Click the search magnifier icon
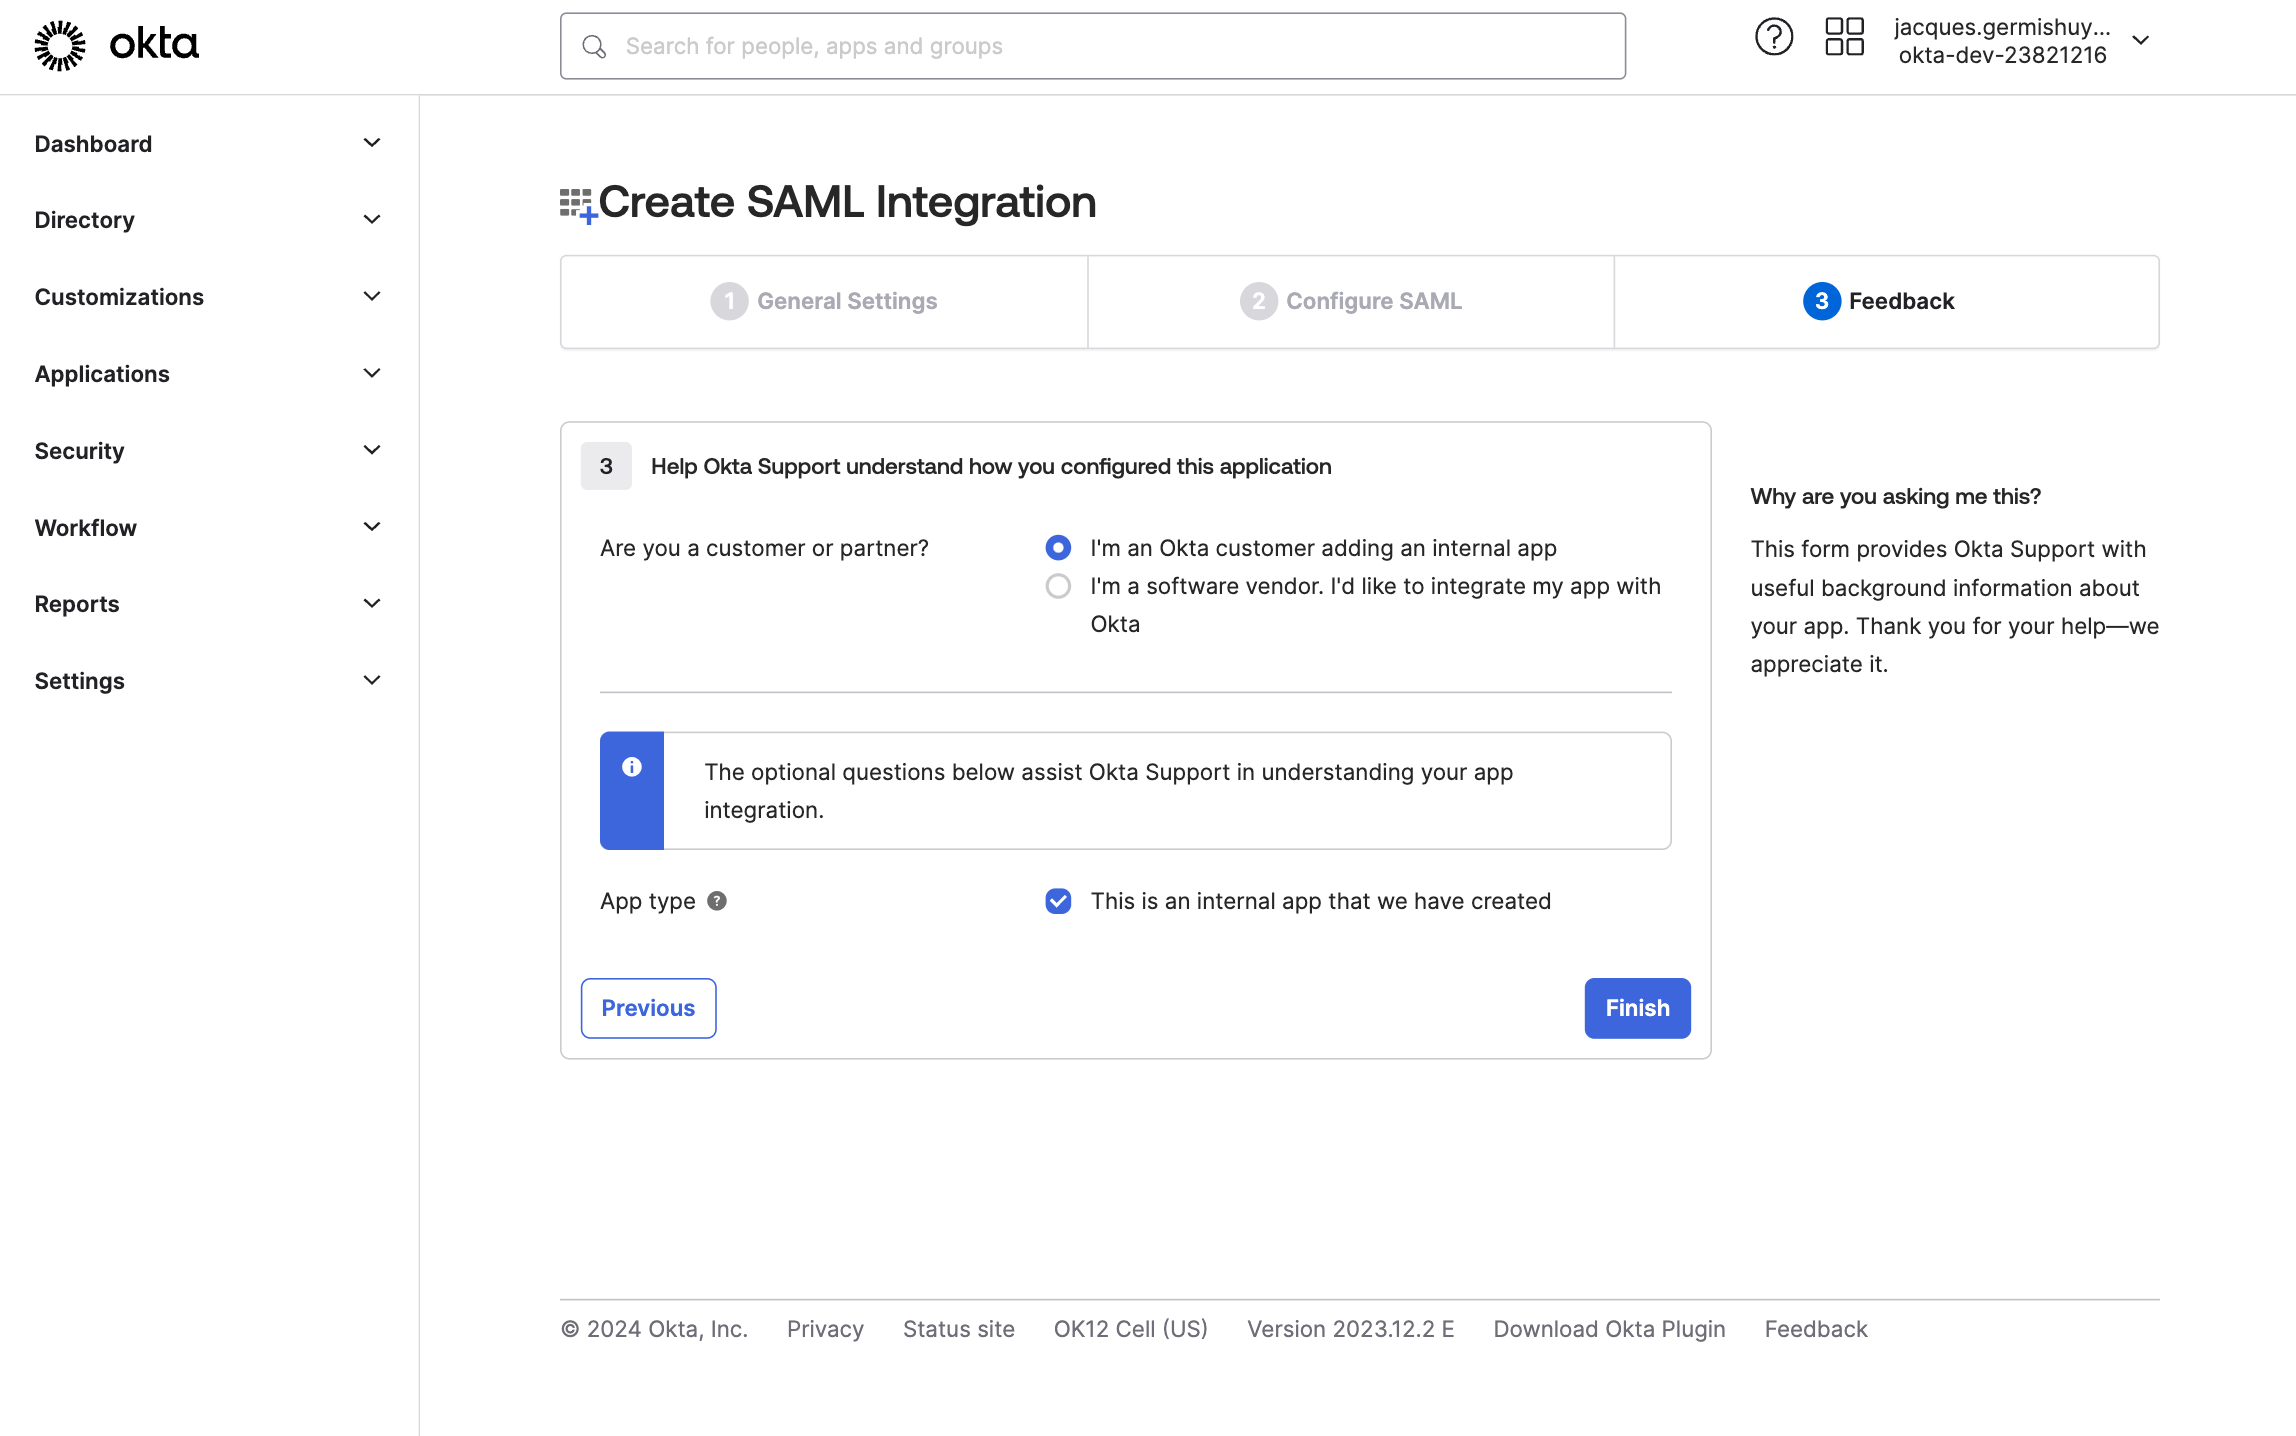 [594, 47]
